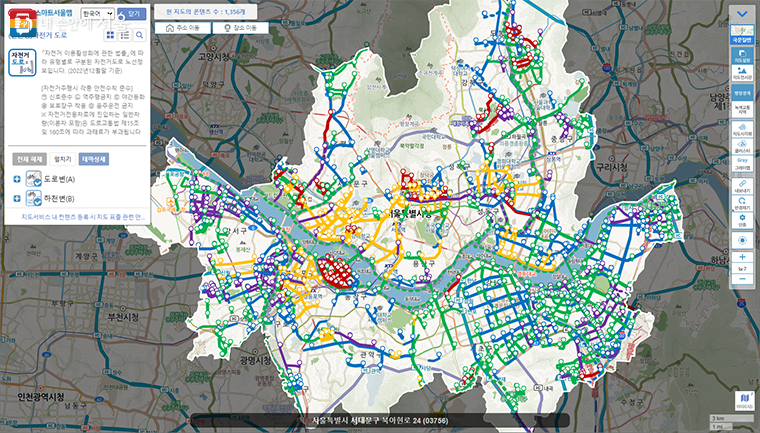Click the 인천광역시청 map label
The image size is (760, 433).
pyautogui.click(x=41, y=397)
